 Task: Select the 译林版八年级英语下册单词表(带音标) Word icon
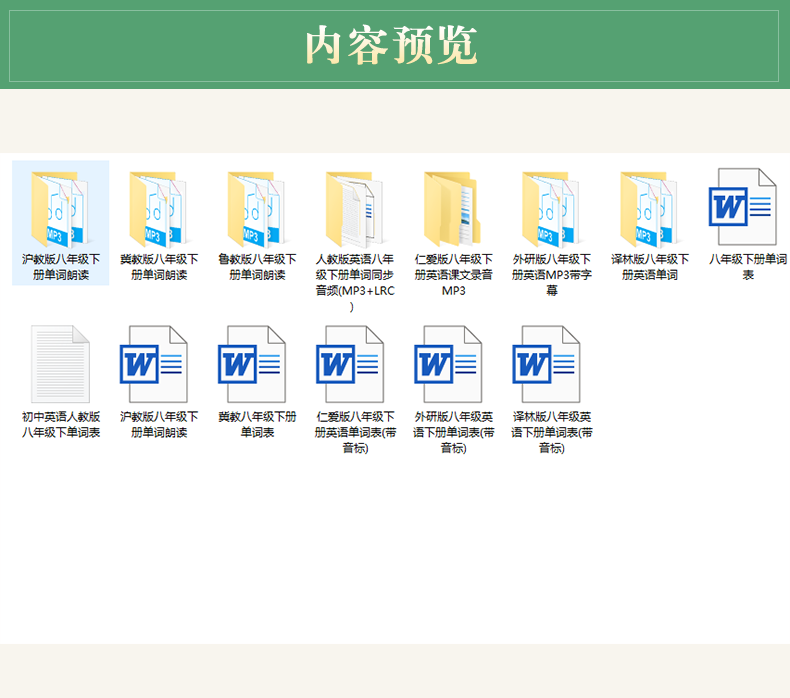pyautogui.click(x=547, y=364)
